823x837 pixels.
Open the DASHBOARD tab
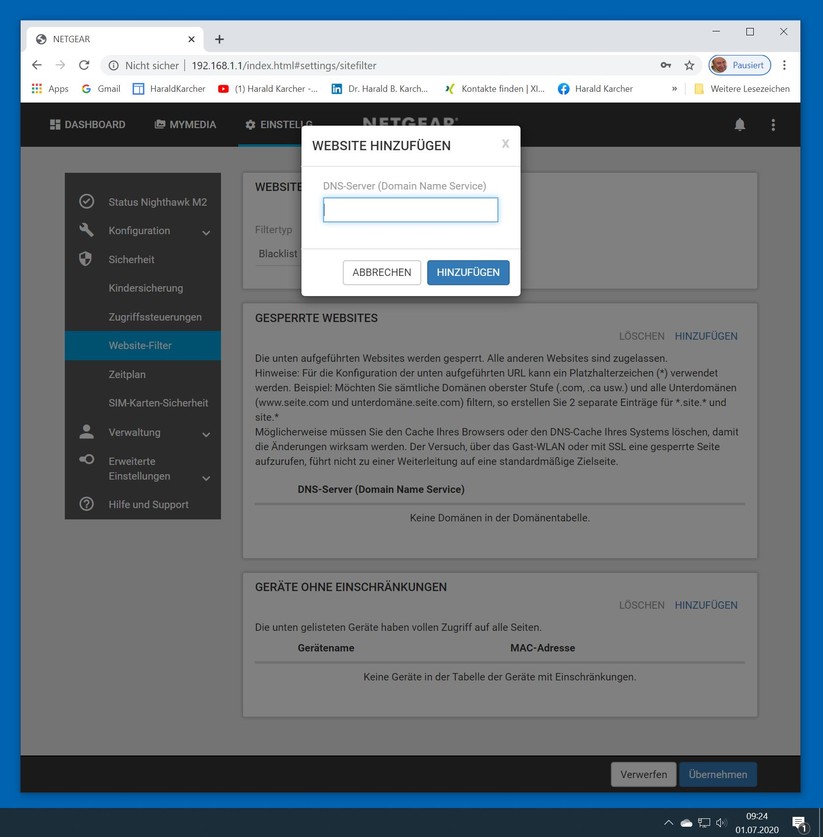(x=88, y=124)
